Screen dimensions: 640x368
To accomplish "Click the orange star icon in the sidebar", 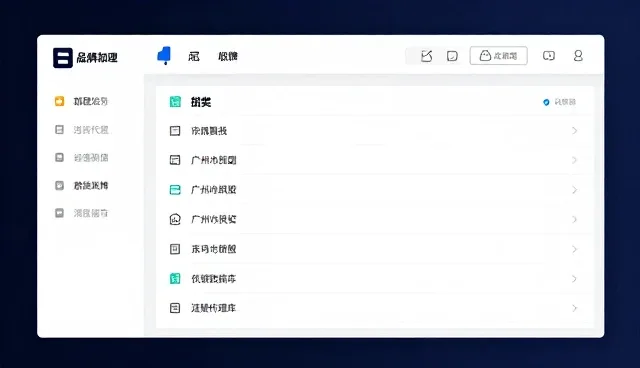I will (60, 101).
